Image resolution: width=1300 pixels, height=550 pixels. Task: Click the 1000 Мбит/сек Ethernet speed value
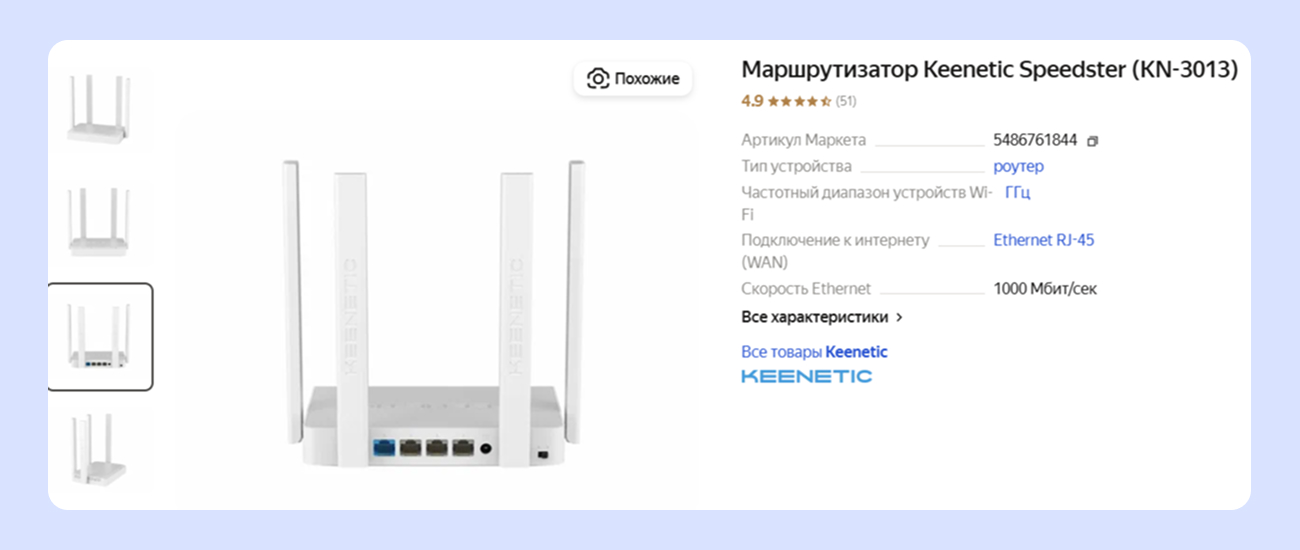pyautogui.click(x=1045, y=289)
